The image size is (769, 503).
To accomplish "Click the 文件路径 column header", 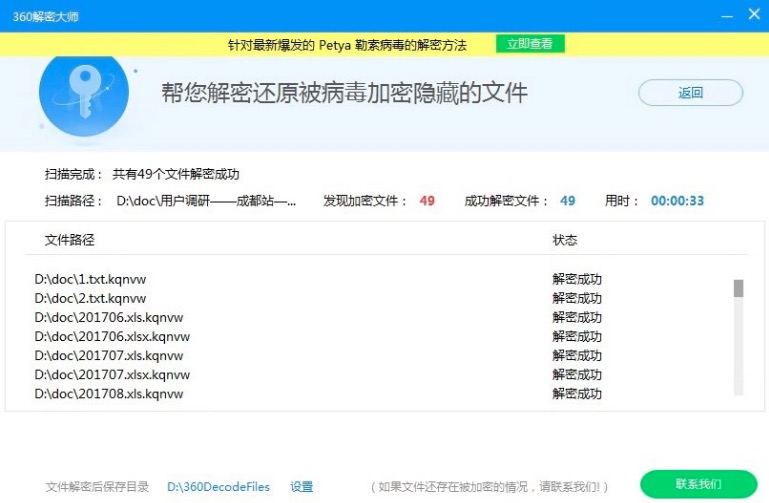I will click(70, 240).
